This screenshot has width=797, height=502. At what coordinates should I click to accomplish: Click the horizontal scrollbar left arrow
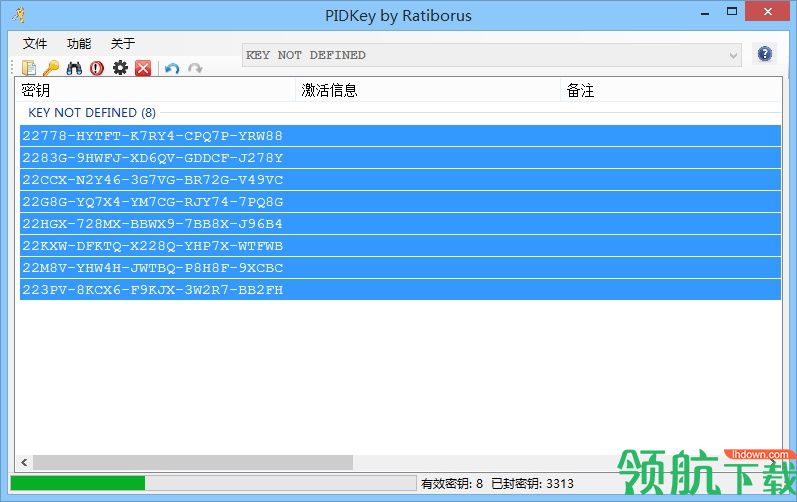pyautogui.click(x=24, y=462)
